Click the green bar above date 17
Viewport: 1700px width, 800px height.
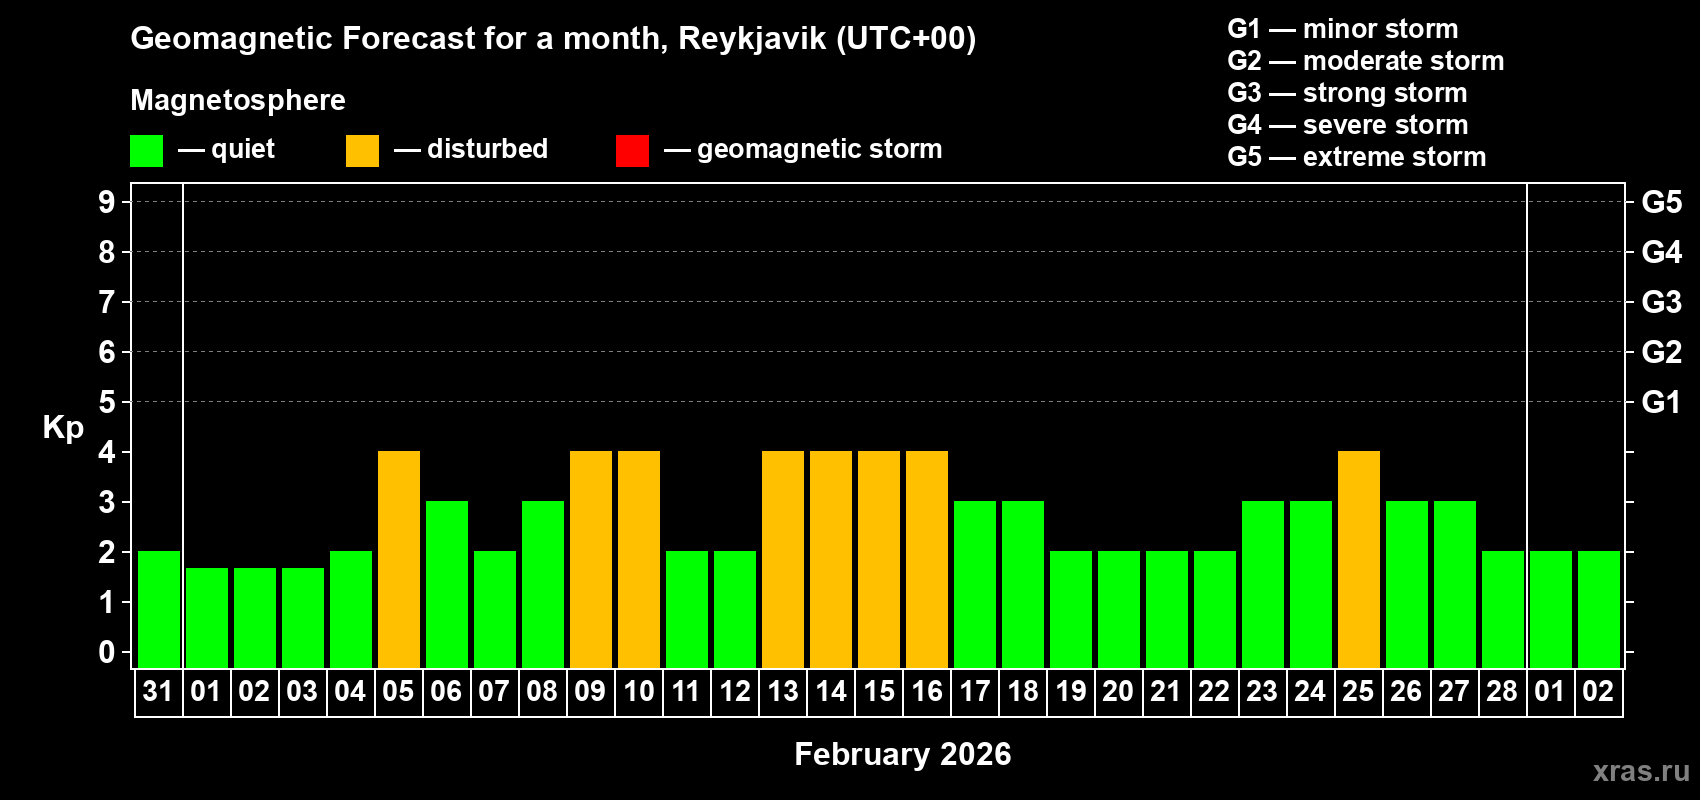click(975, 585)
